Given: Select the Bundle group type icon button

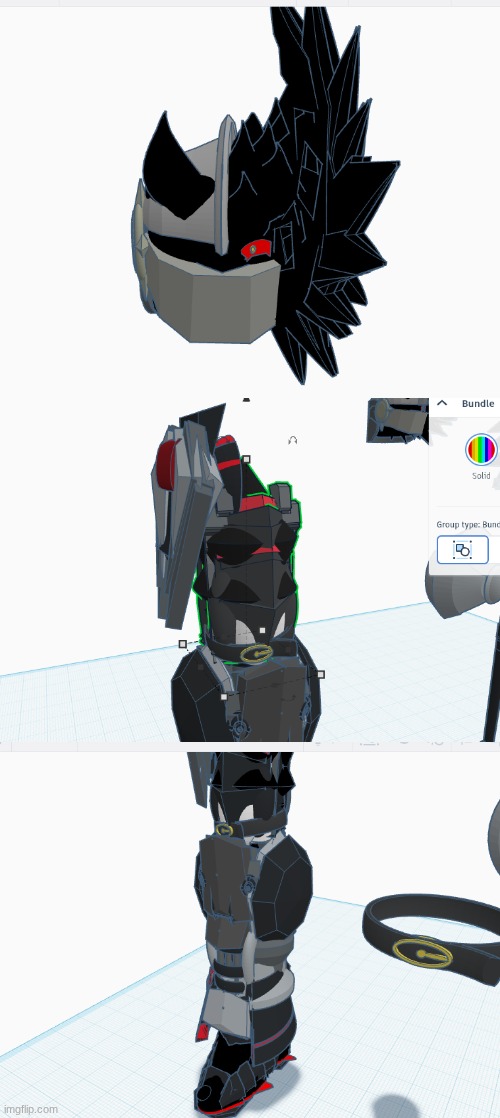Looking at the screenshot, I should pos(463,550).
